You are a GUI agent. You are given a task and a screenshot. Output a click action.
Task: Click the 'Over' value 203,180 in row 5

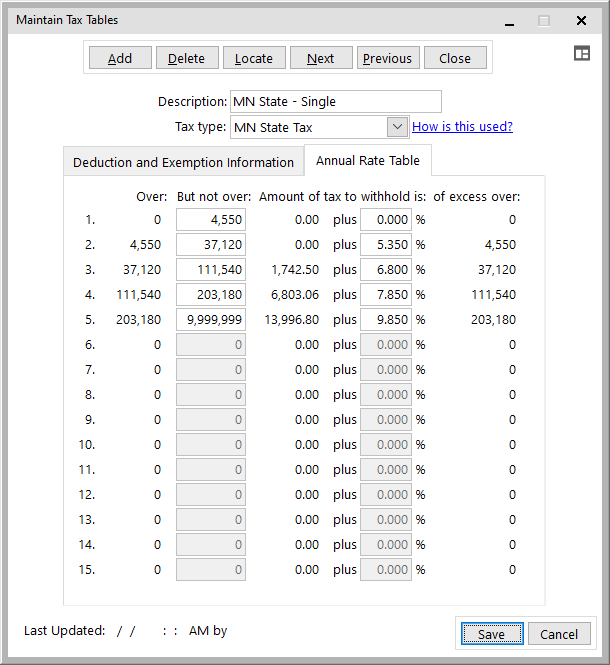[139, 320]
